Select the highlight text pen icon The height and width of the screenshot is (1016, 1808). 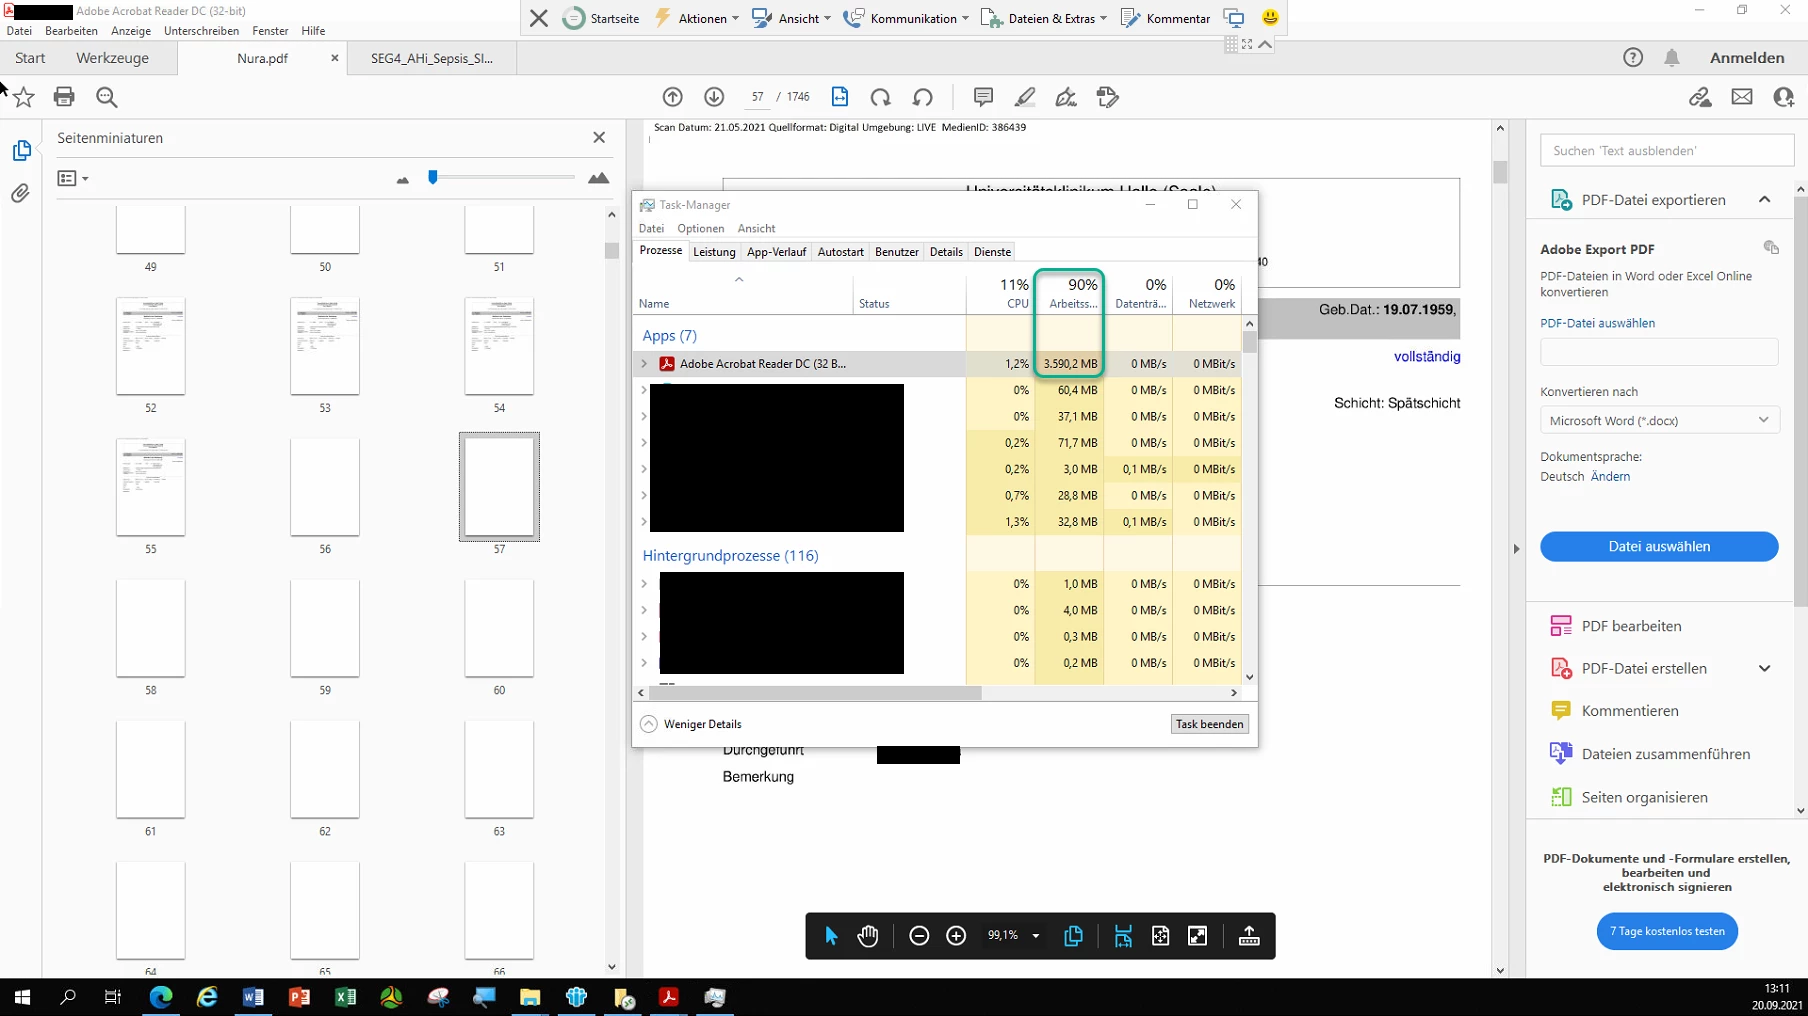pos(1025,97)
